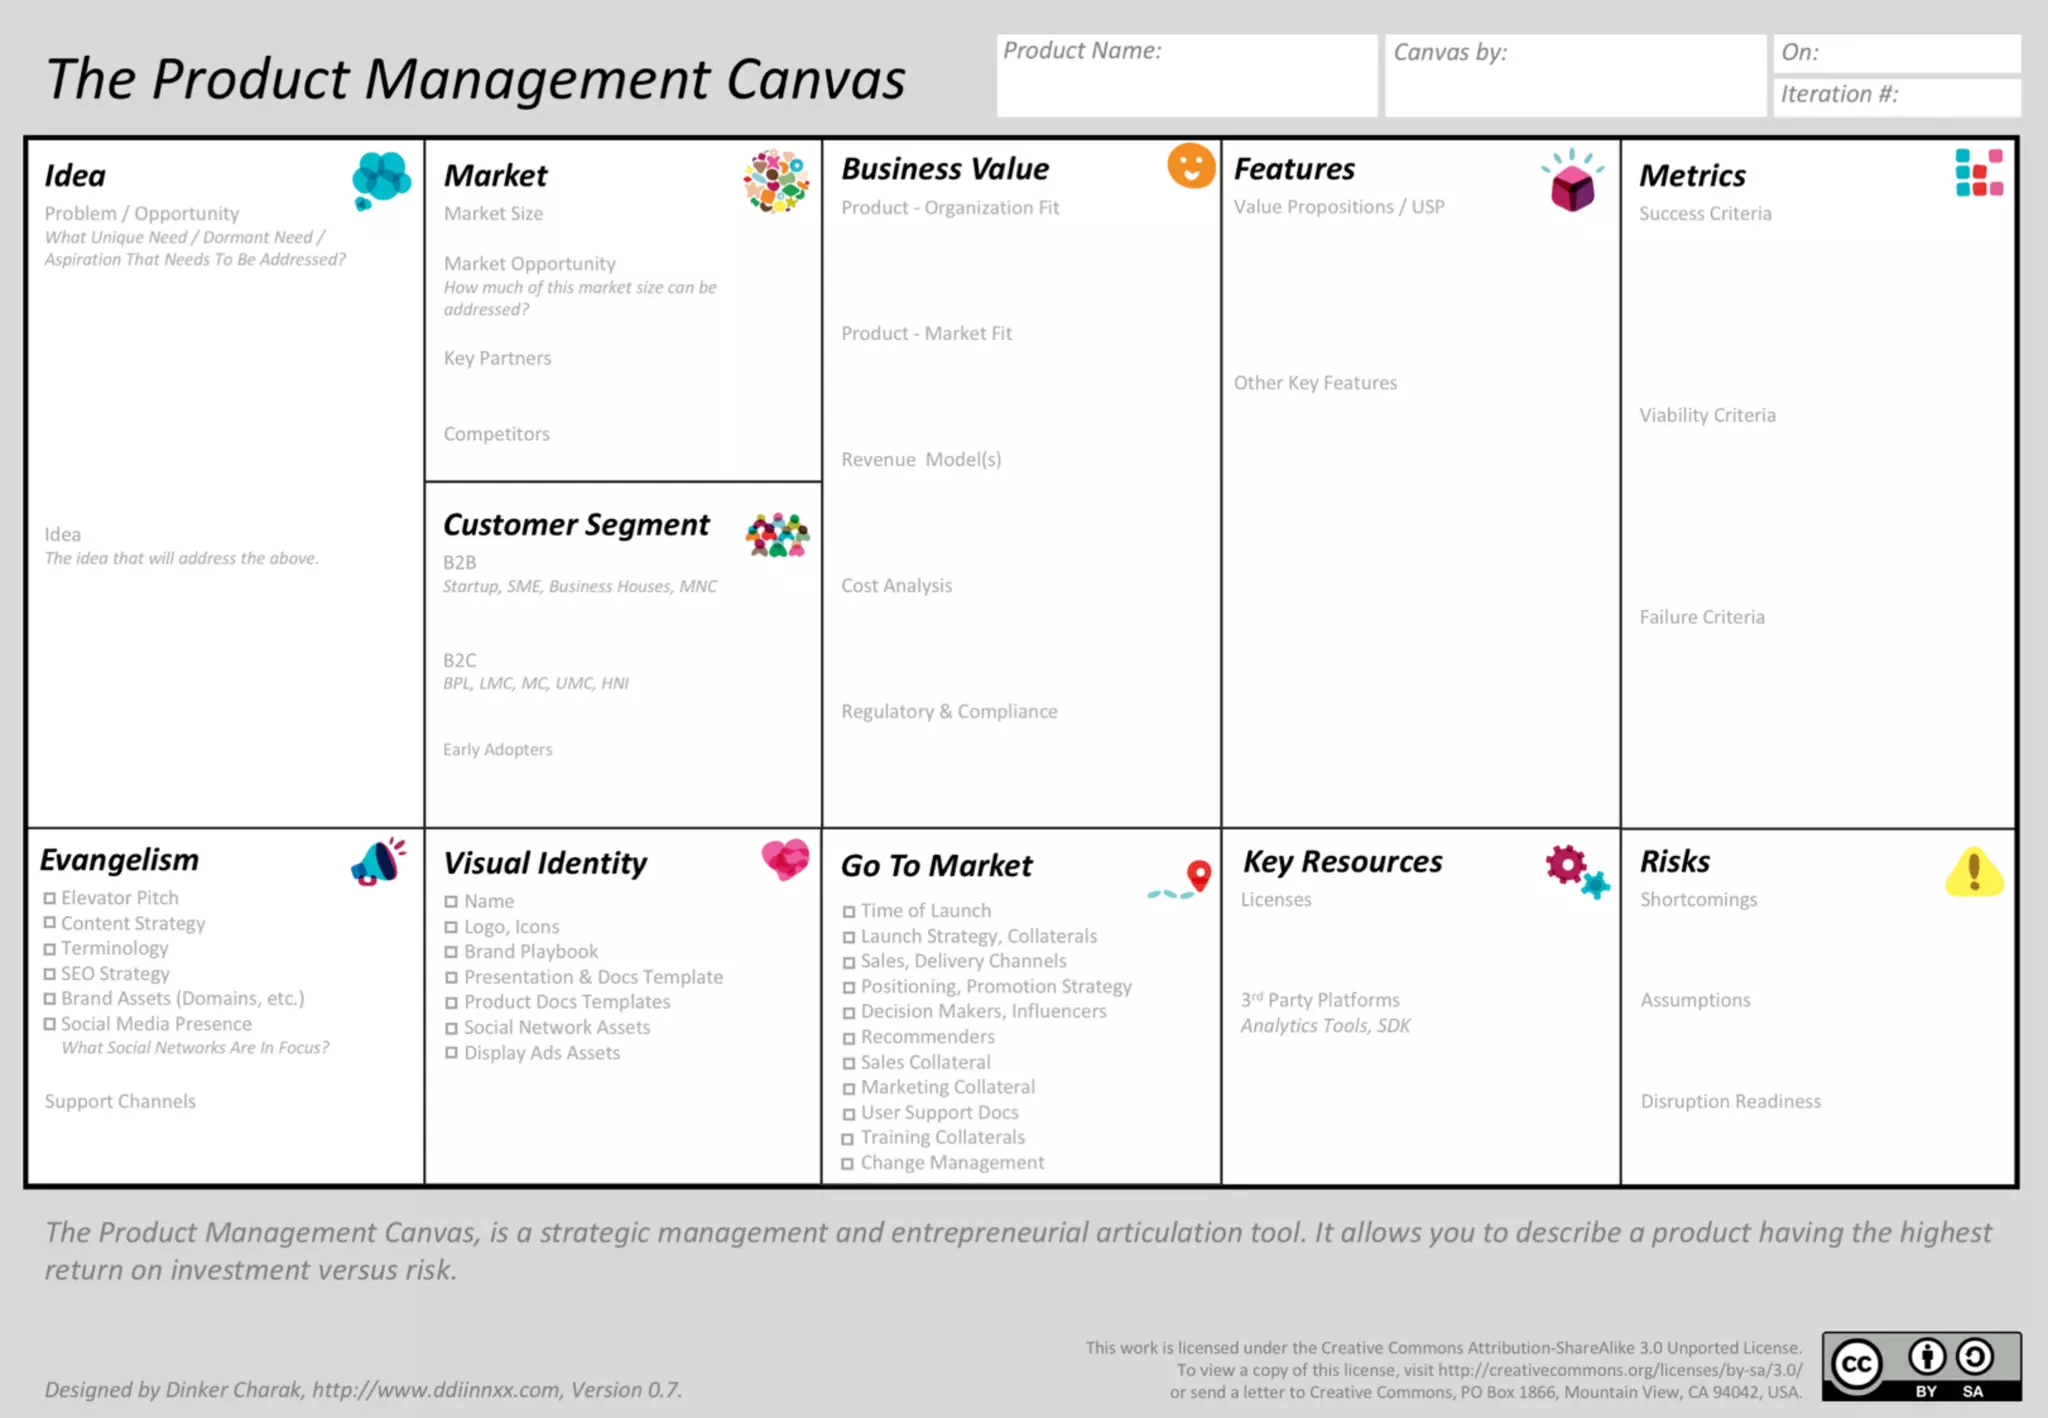Image resolution: width=2048 pixels, height=1418 pixels.
Task: Tick the SEO Strategy checkbox
Action: [49, 974]
